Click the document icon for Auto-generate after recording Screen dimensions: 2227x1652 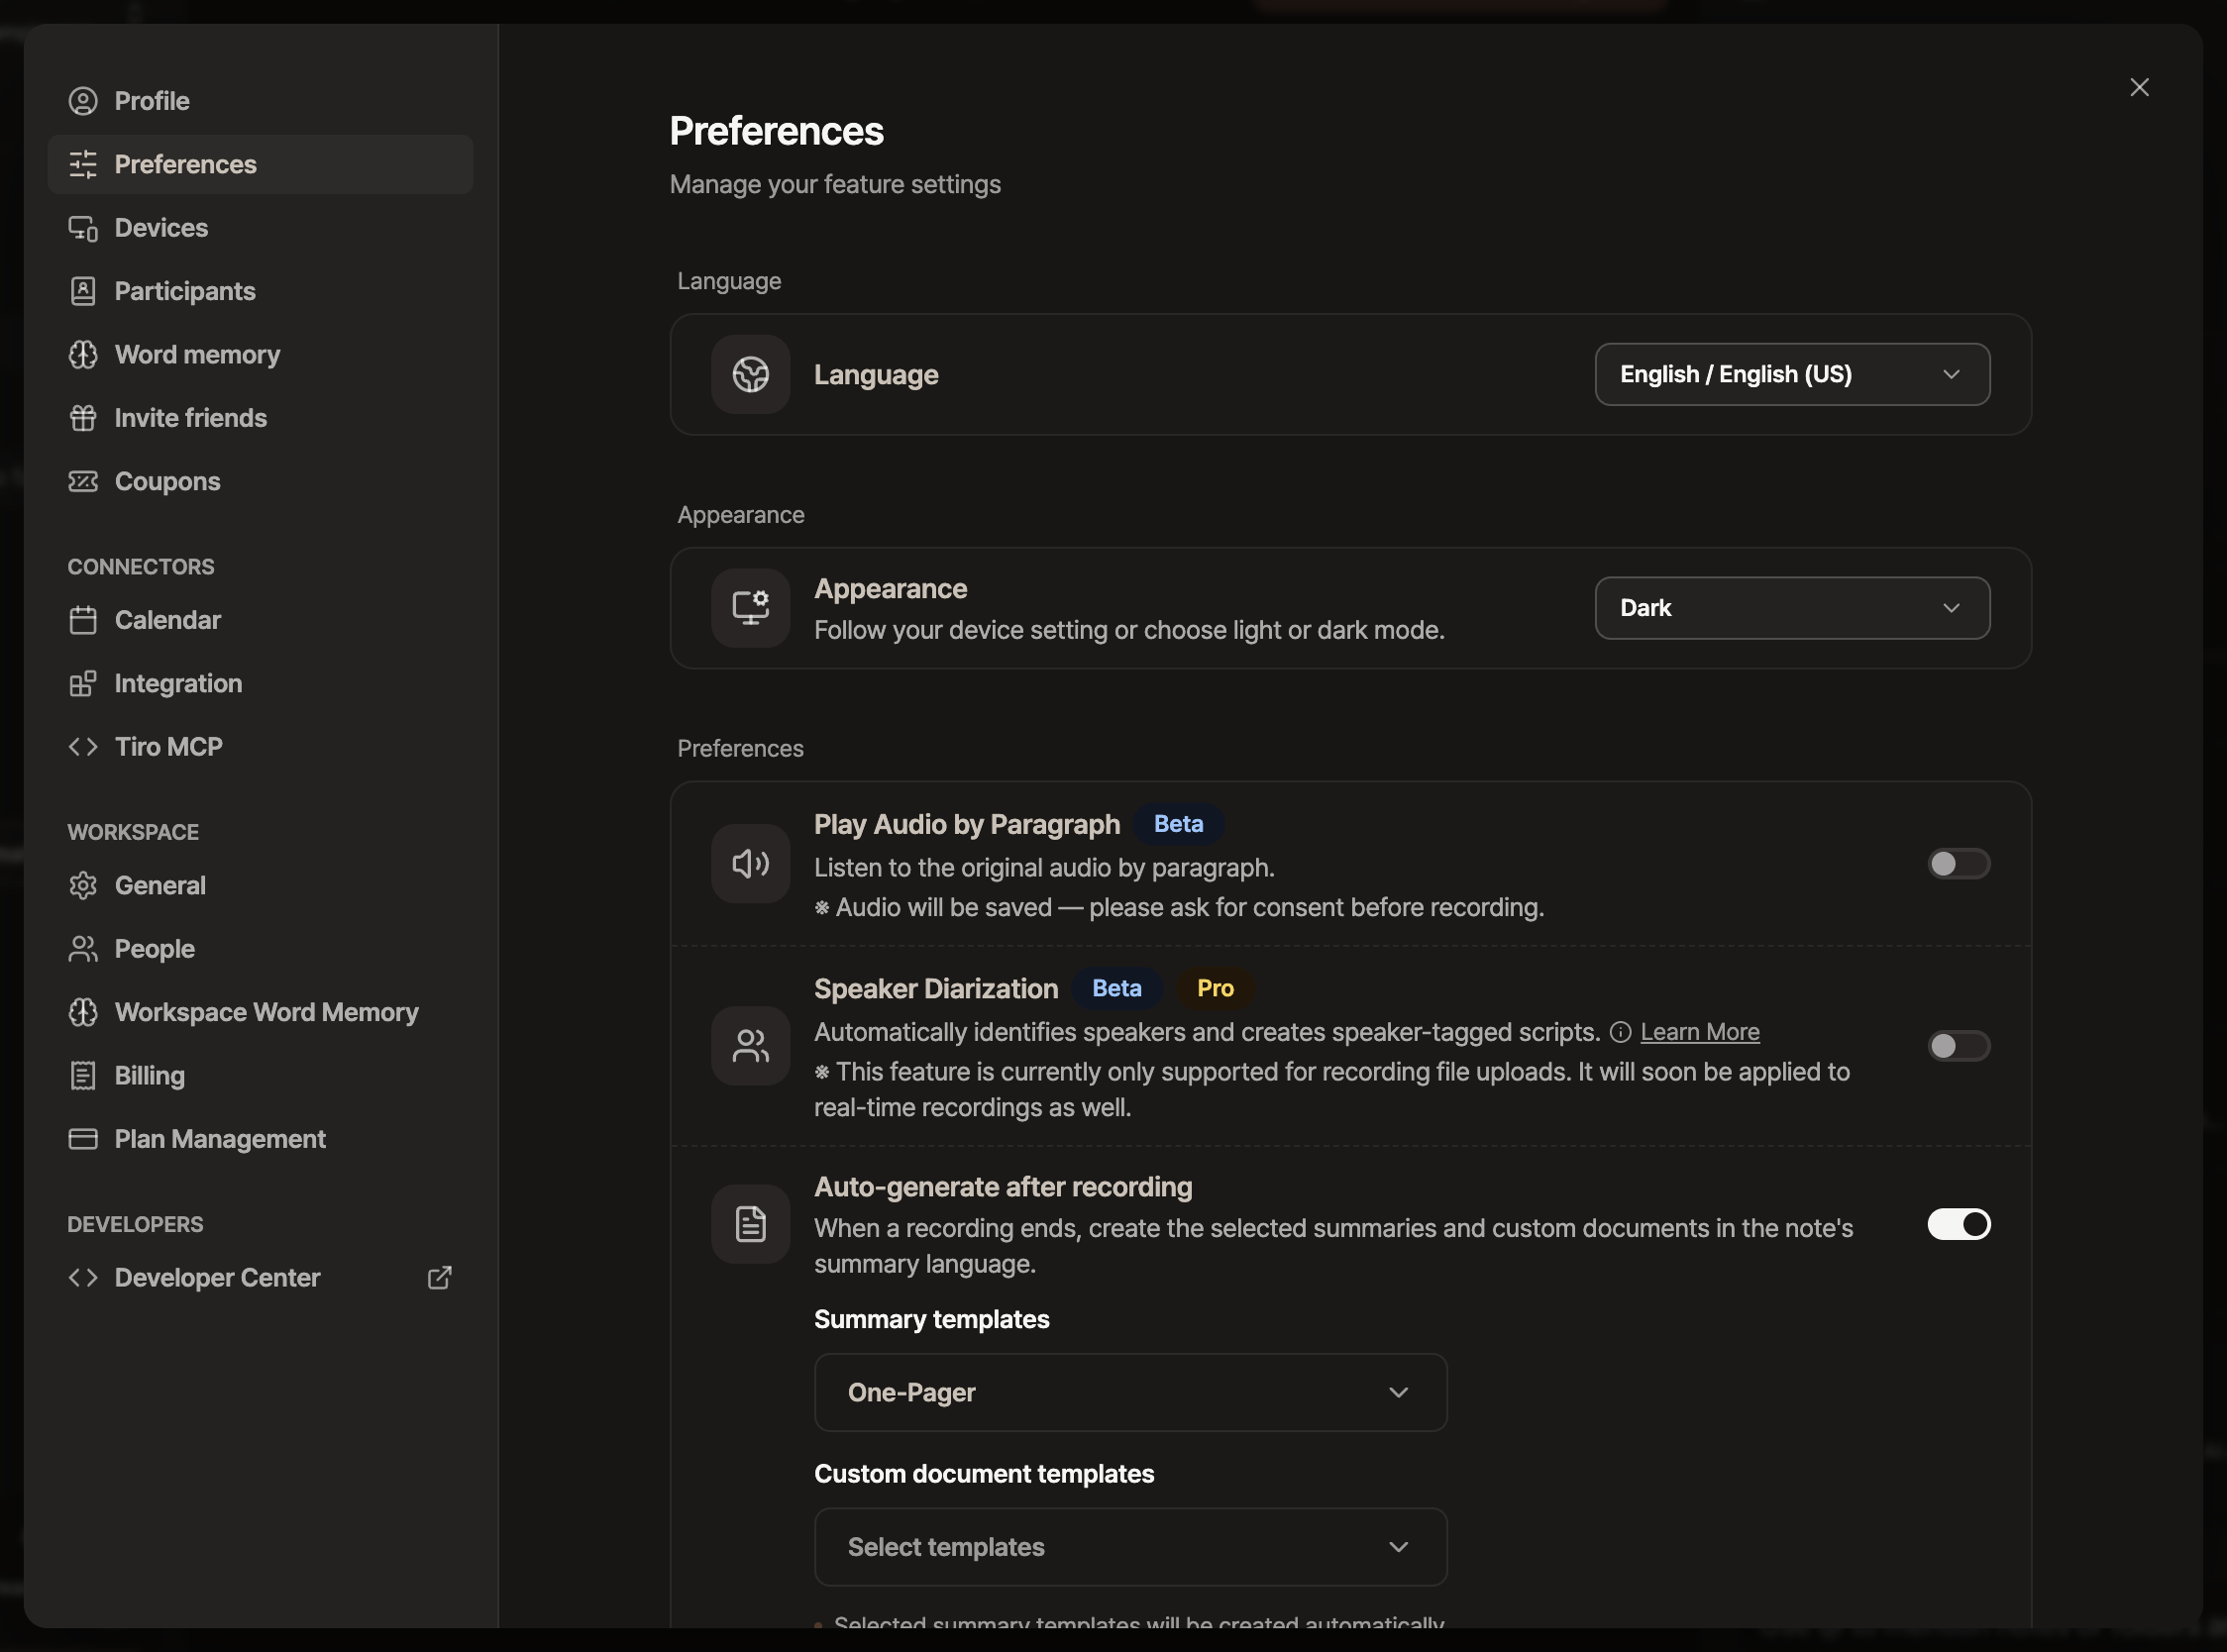point(751,1224)
